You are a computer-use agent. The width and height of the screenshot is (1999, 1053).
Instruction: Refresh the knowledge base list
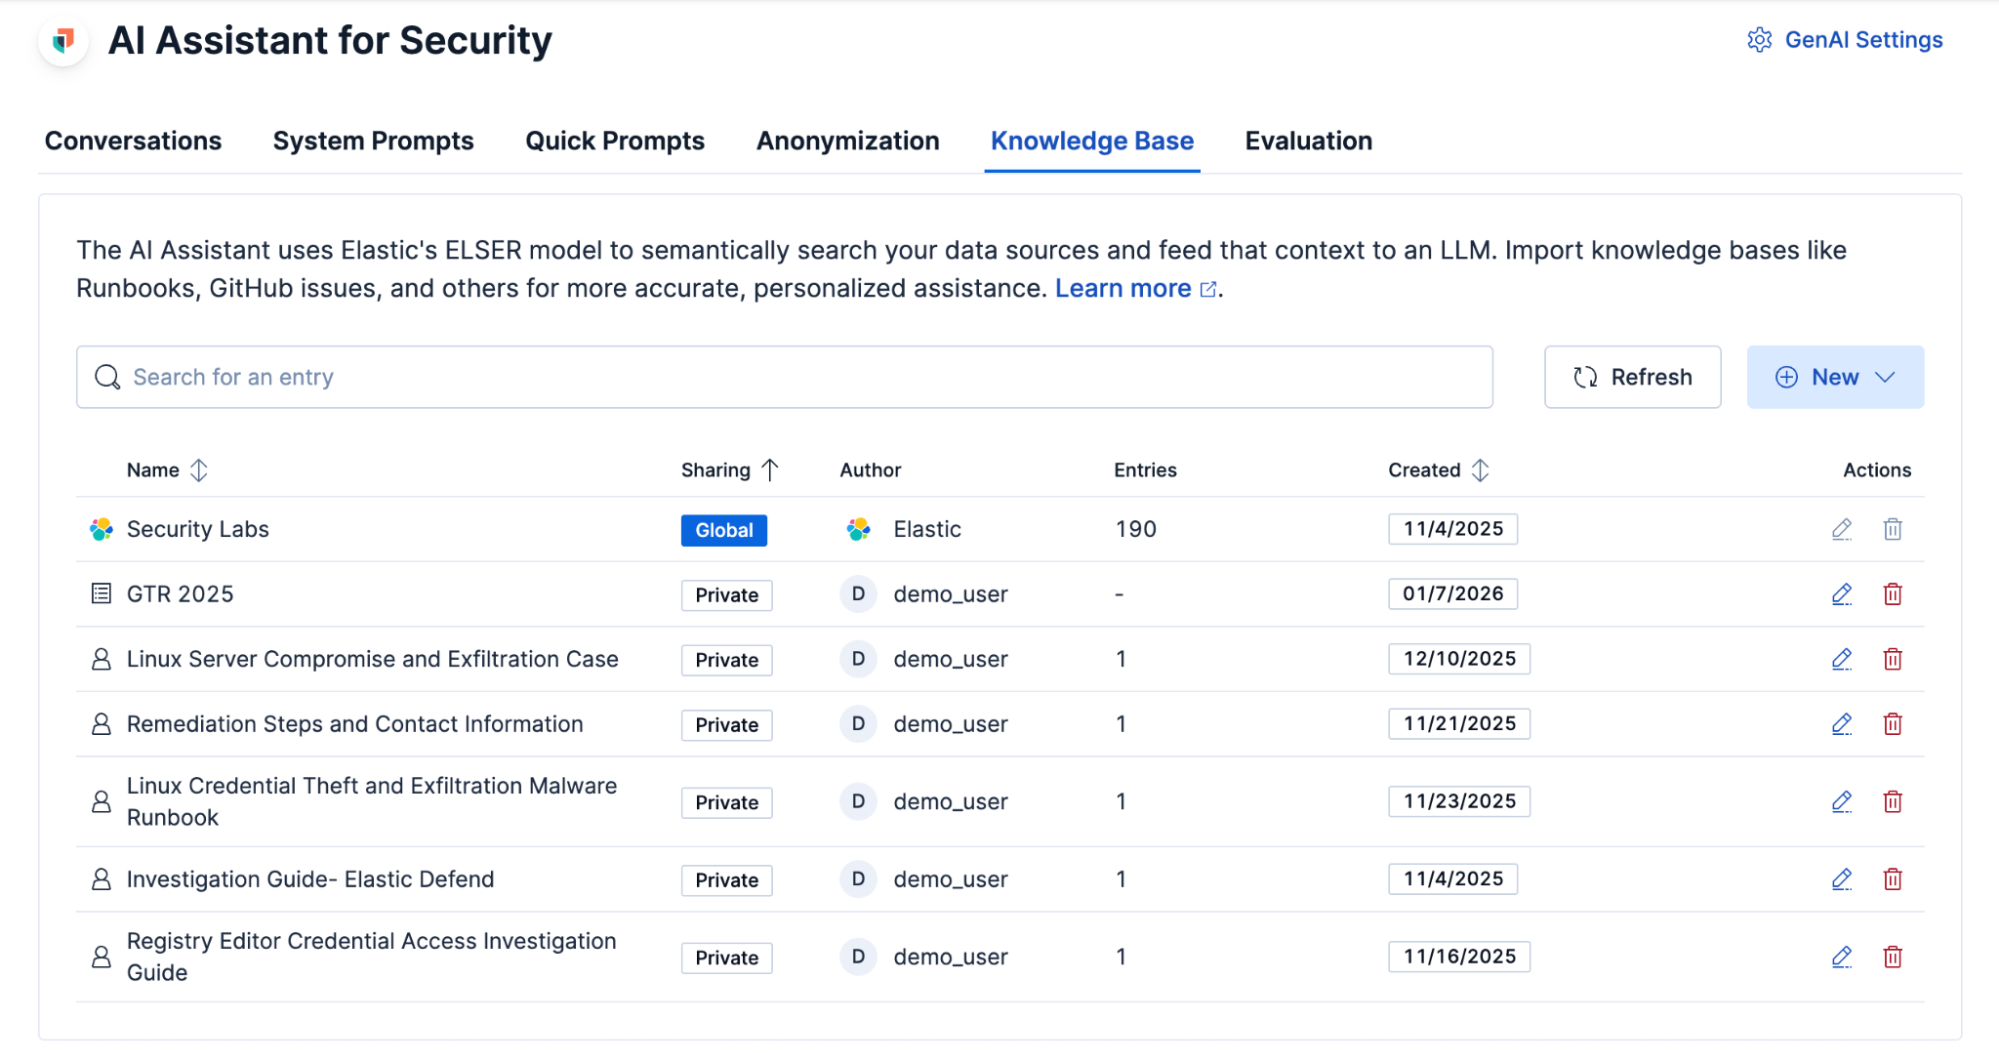[x=1632, y=377]
